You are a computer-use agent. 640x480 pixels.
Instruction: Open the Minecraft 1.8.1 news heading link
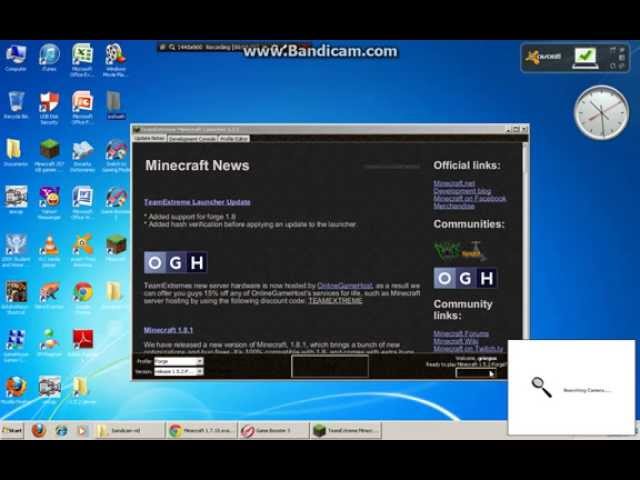168,330
